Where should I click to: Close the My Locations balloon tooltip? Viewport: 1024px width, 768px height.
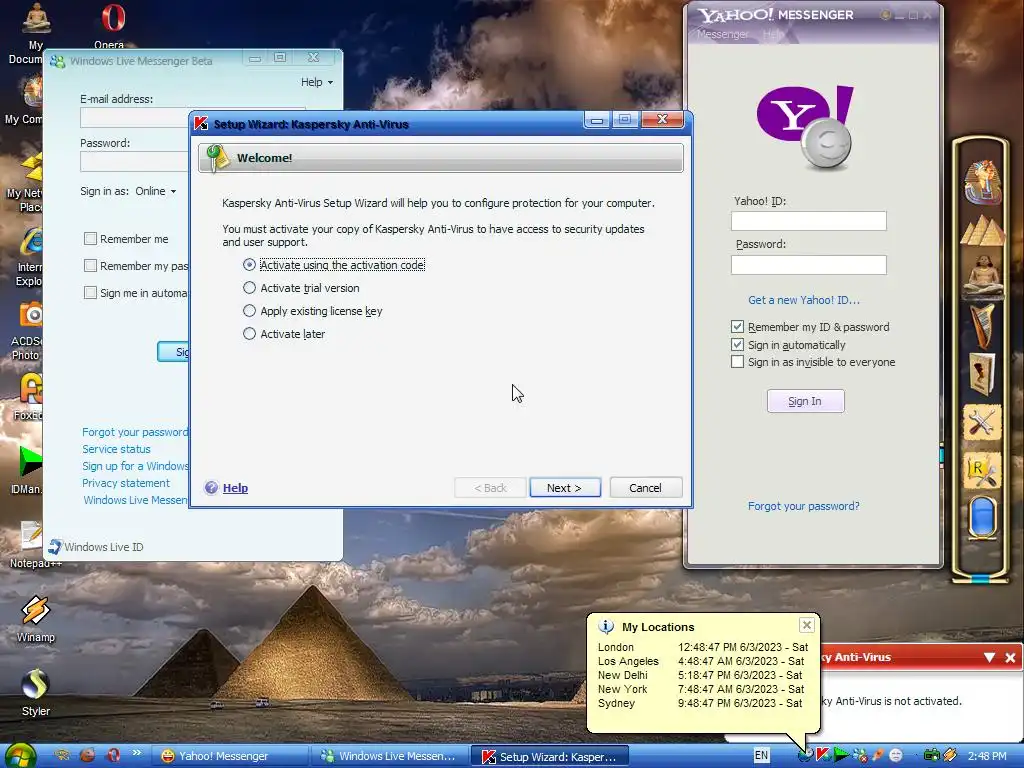click(807, 625)
